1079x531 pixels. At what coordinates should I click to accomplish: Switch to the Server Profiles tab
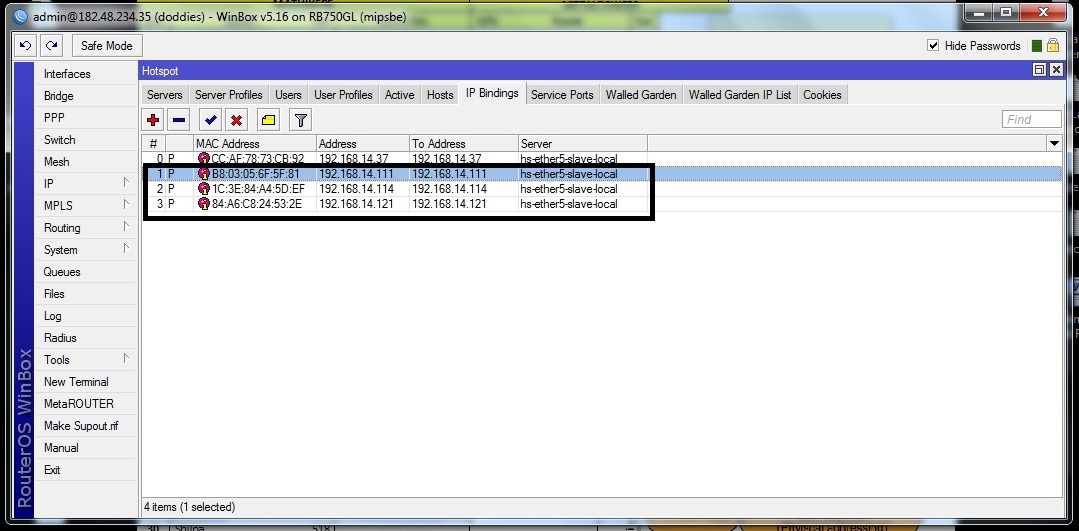pyautogui.click(x=228, y=95)
